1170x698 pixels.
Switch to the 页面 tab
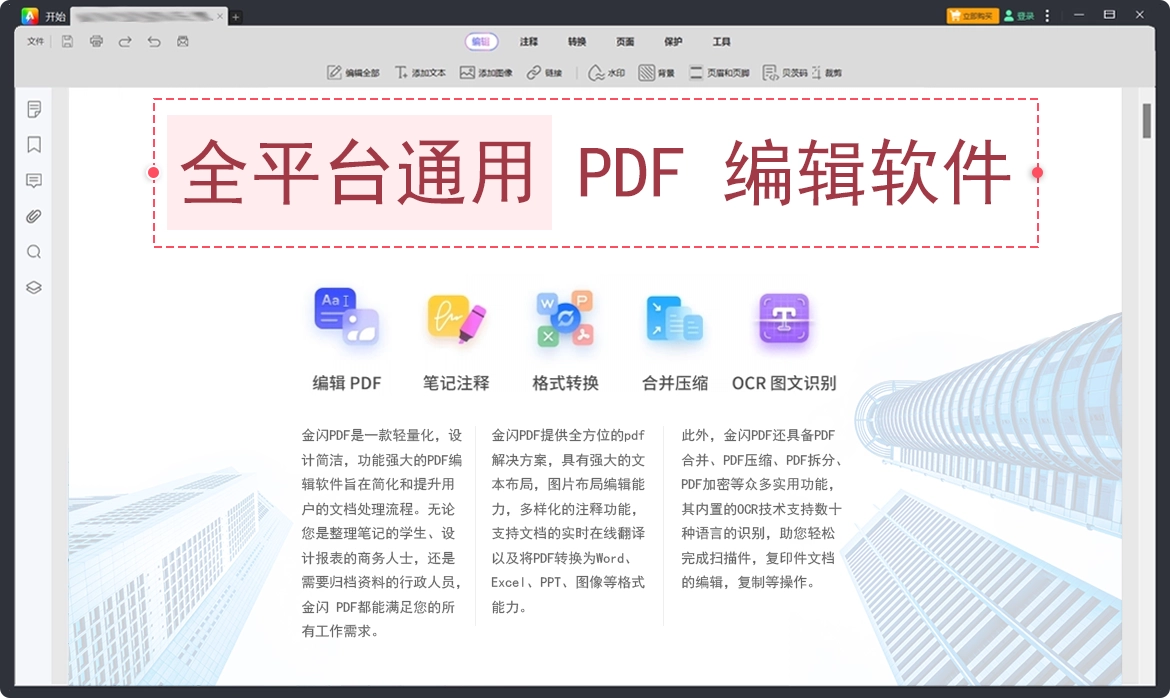point(625,42)
